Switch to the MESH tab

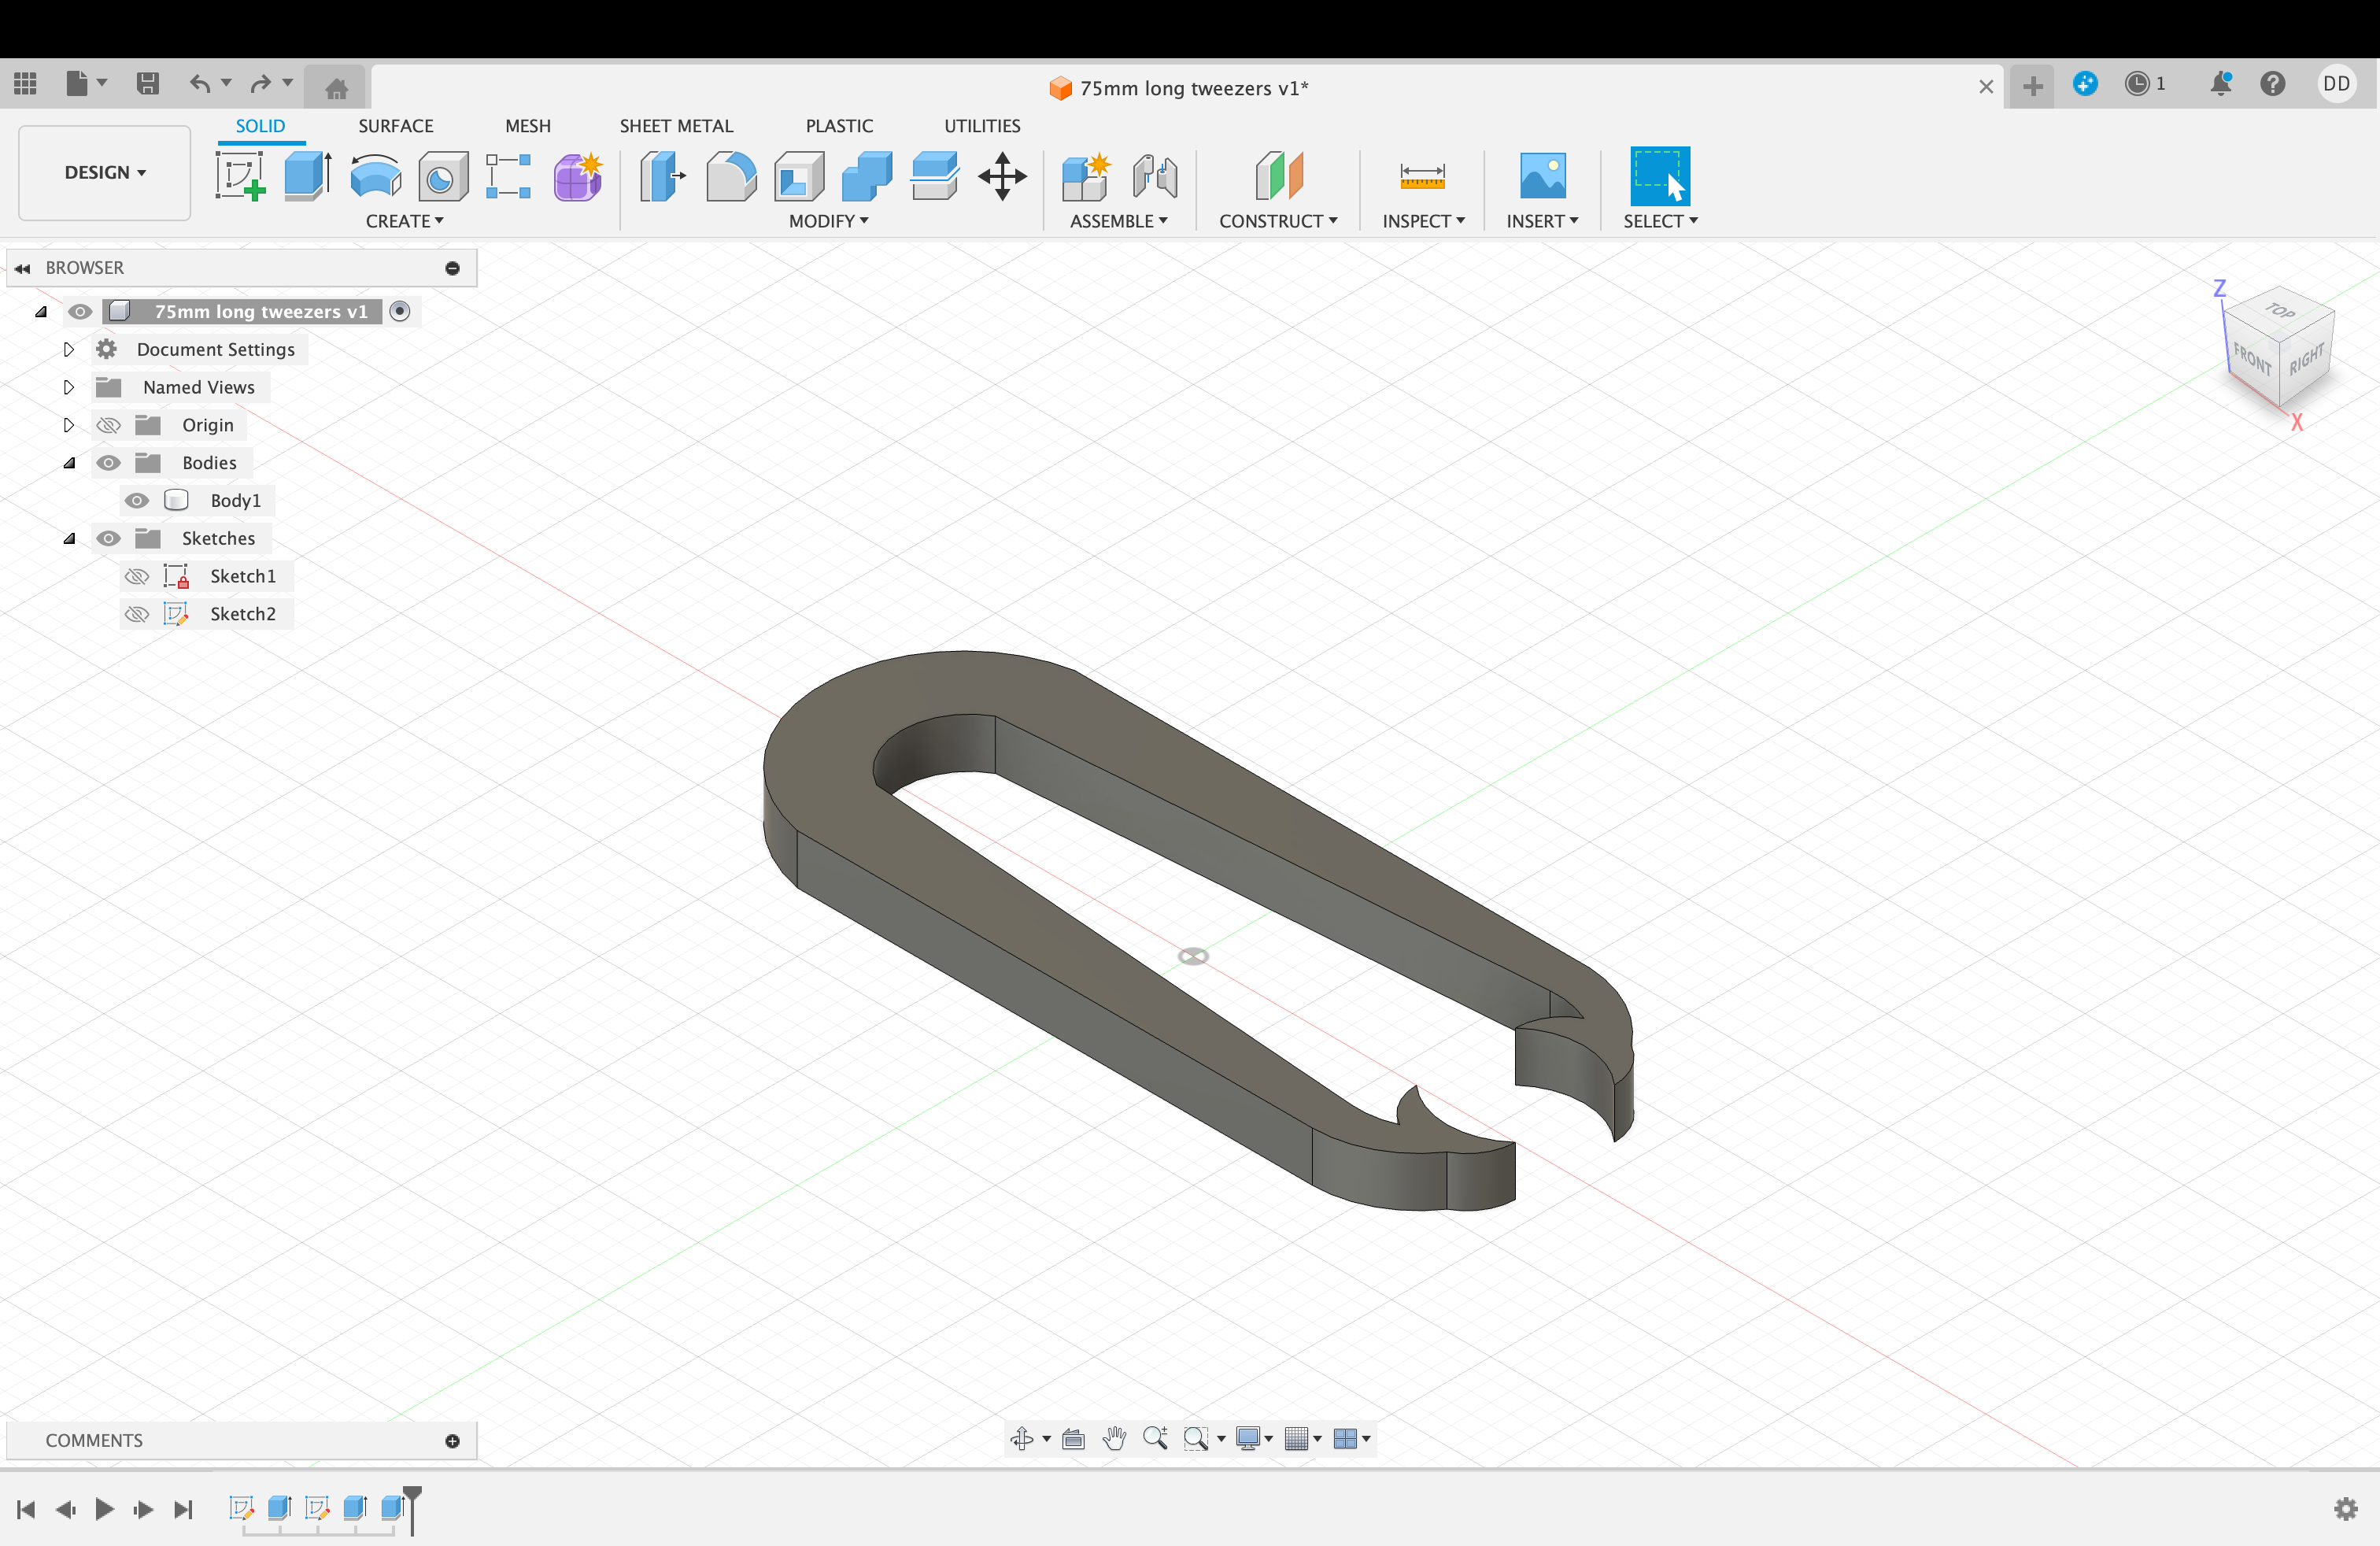[528, 126]
